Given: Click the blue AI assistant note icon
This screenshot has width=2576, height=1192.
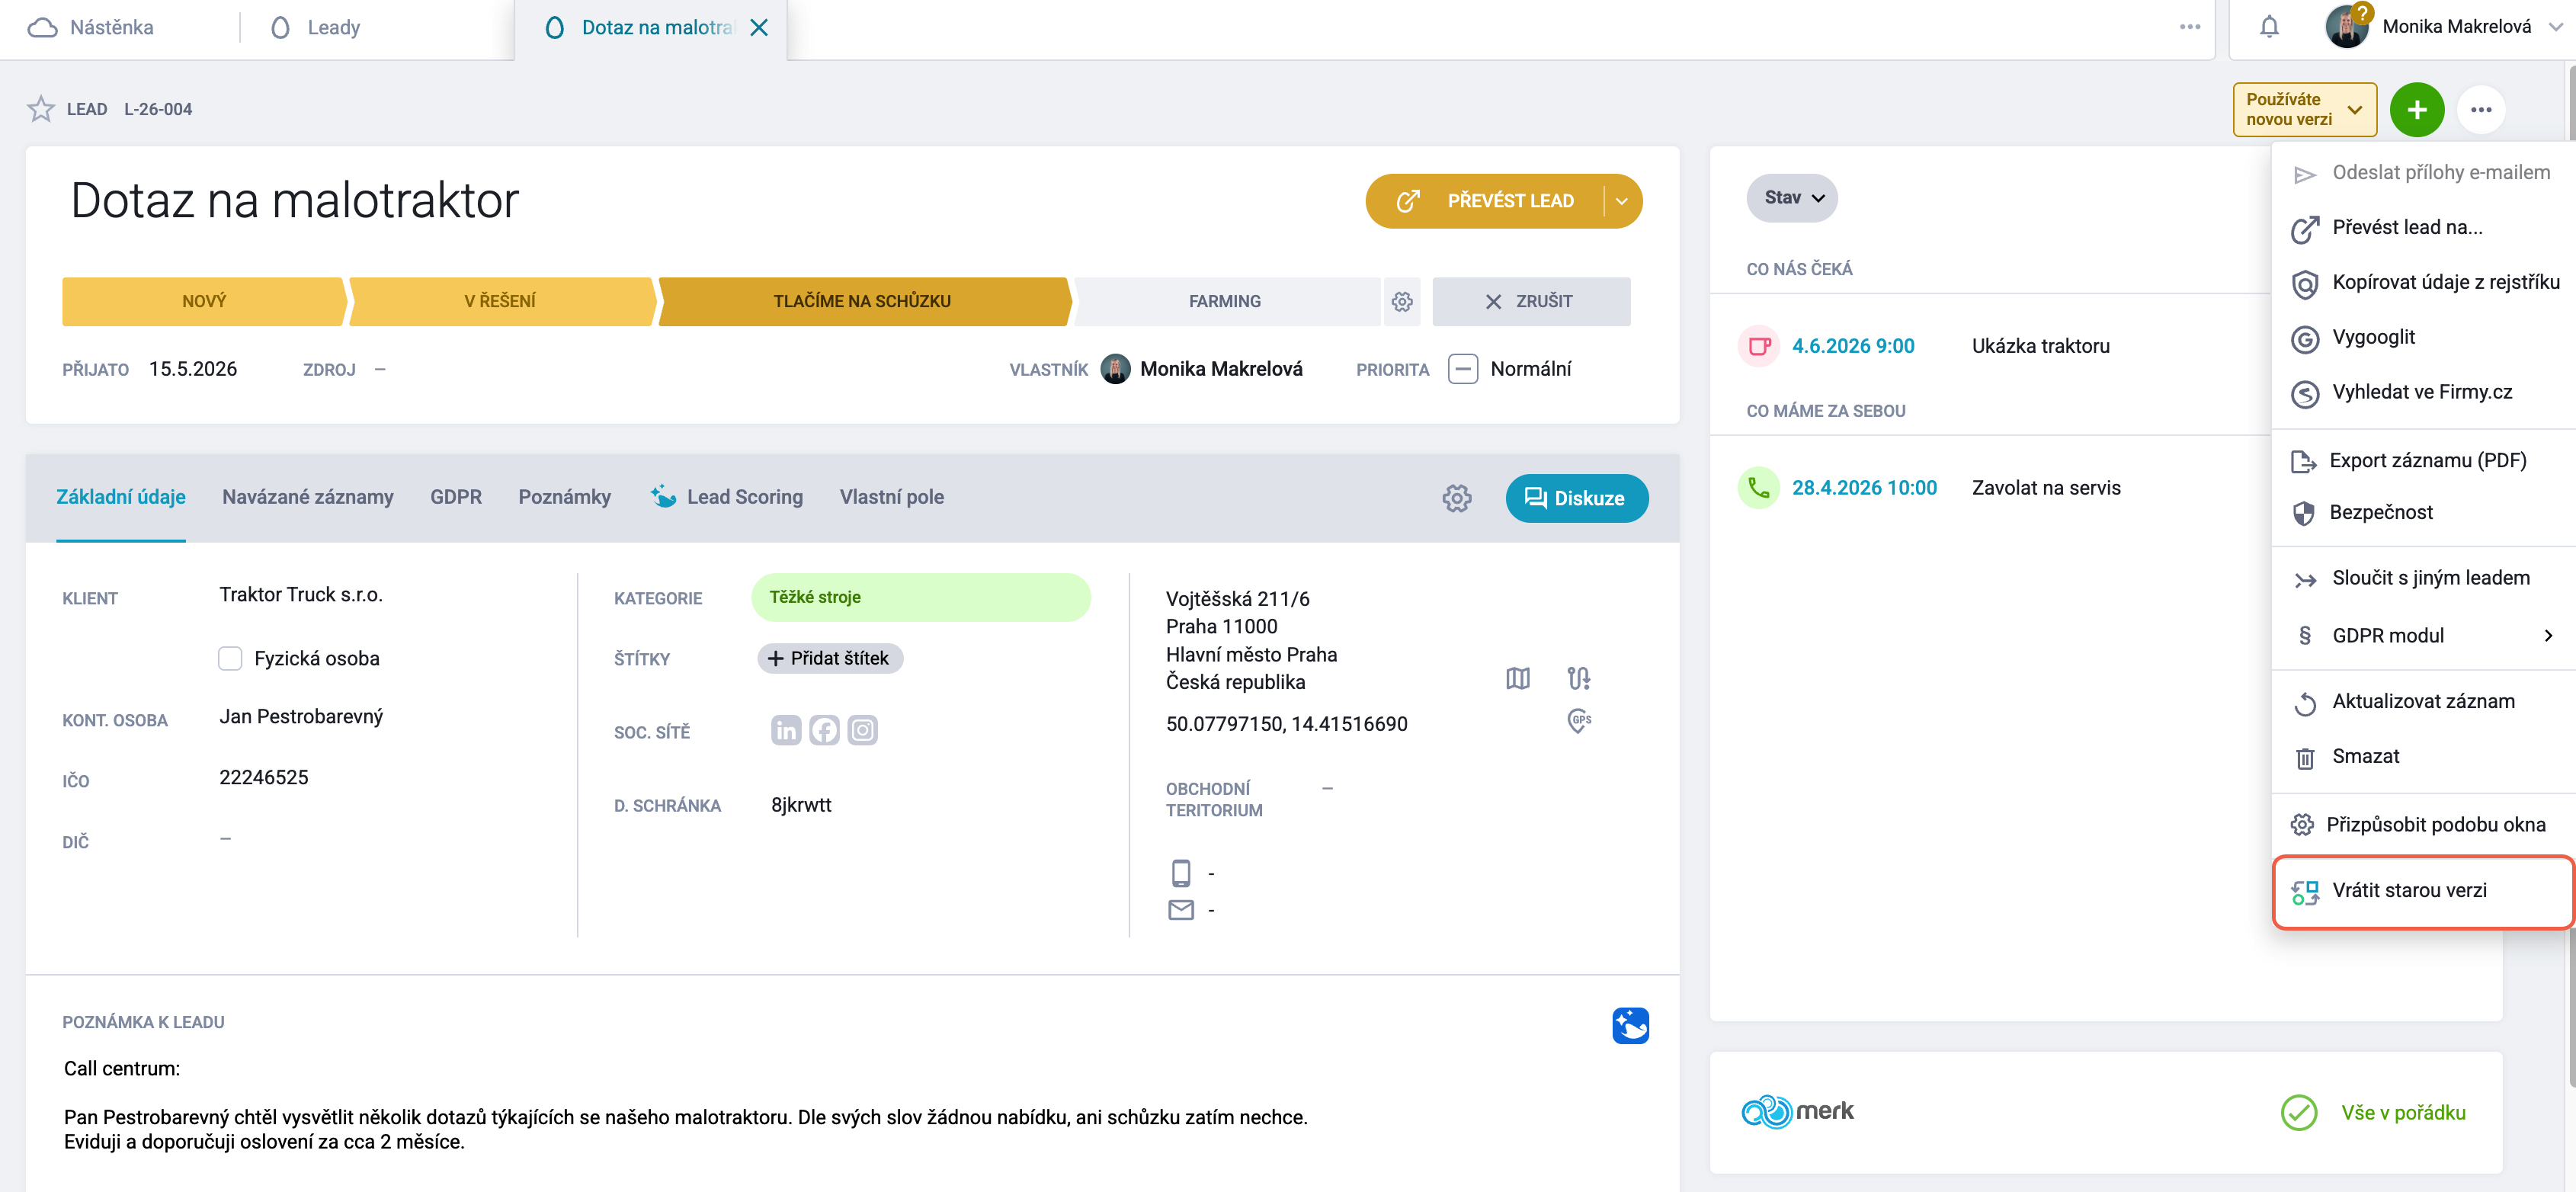Looking at the screenshot, I should pos(1629,1025).
